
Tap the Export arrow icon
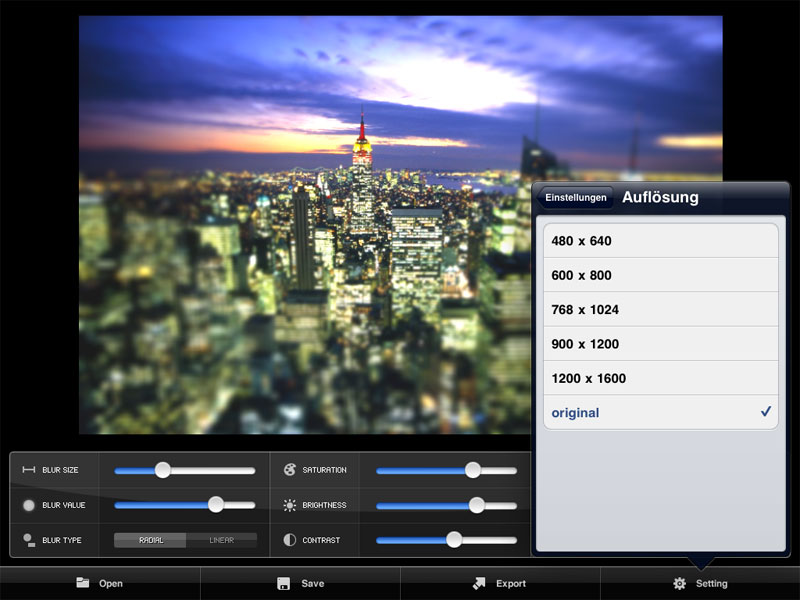click(x=479, y=583)
